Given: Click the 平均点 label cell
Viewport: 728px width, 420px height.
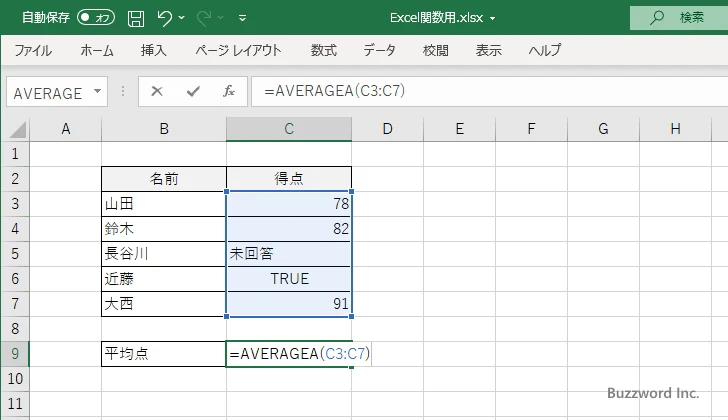Looking at the screenshot, I should pos(164,354).
